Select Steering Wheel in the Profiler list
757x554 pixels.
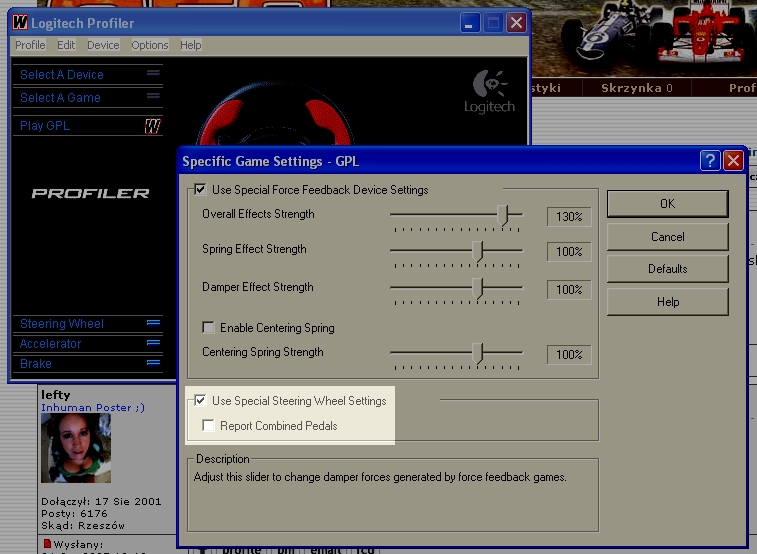(x=87, y=323)
